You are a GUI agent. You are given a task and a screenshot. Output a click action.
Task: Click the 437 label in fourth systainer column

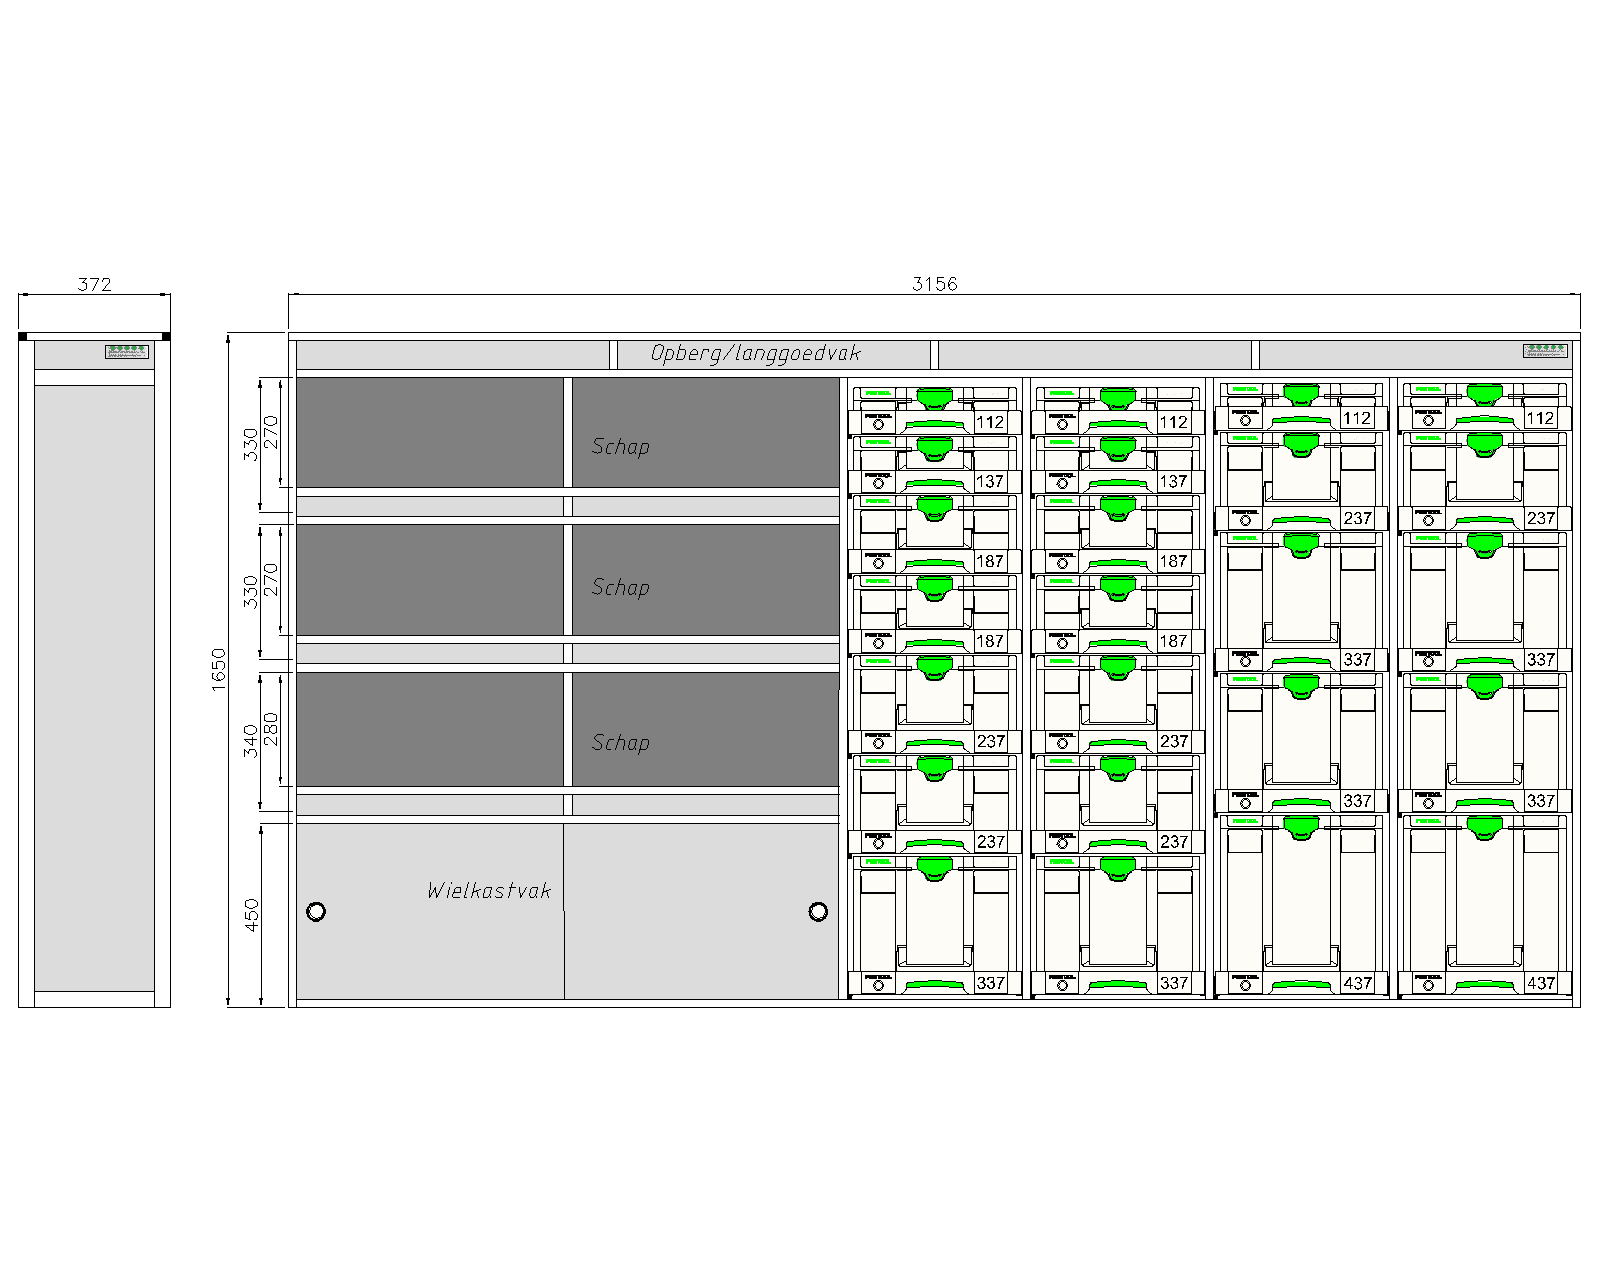(1541, 983)
